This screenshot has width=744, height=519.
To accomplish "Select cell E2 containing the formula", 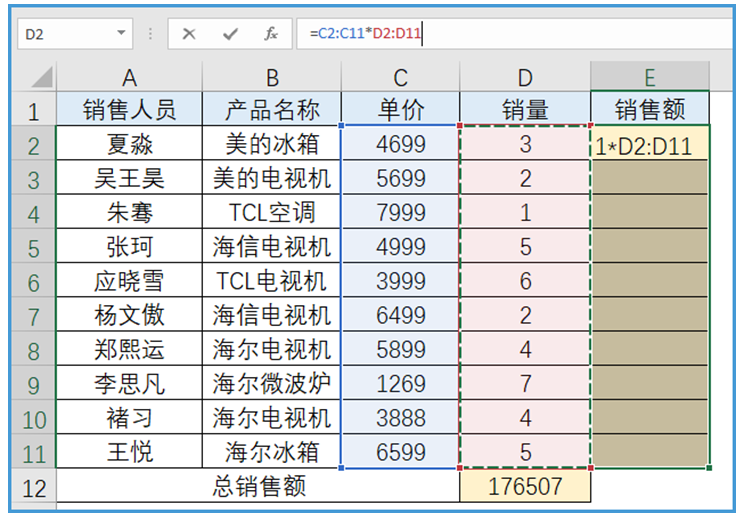I will click(x=649, y=145).
